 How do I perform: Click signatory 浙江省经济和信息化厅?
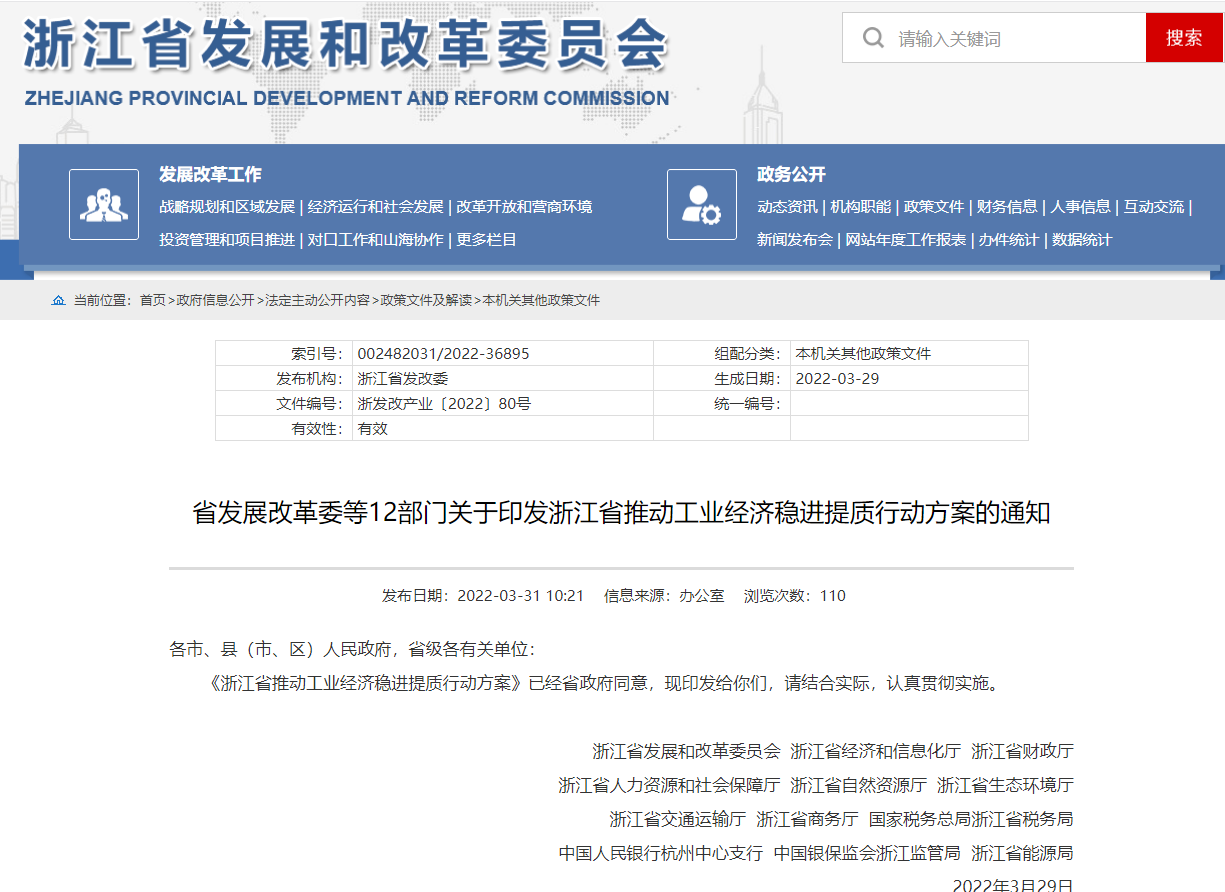[x=876, y=751]
